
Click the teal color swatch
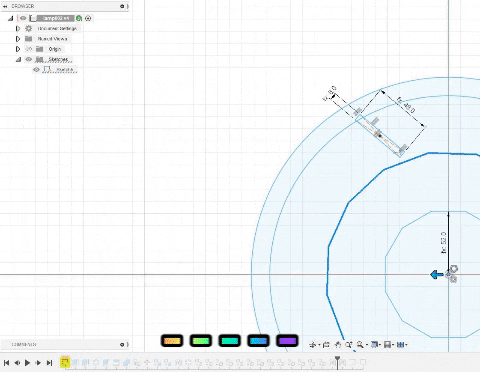point(230,341)
